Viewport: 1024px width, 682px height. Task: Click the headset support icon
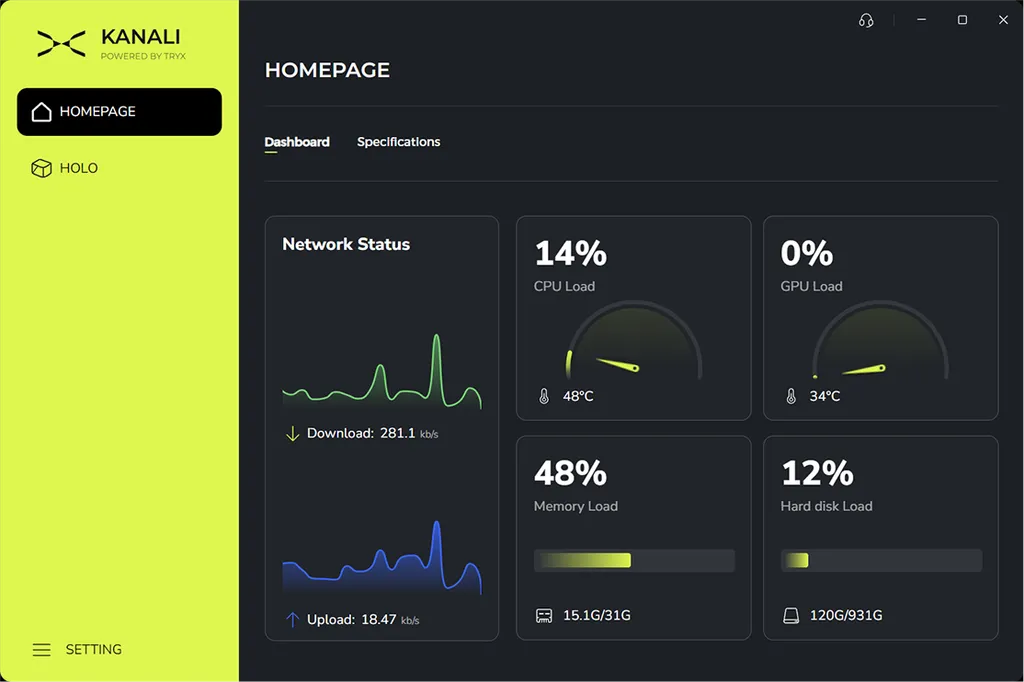click(866, 20)
